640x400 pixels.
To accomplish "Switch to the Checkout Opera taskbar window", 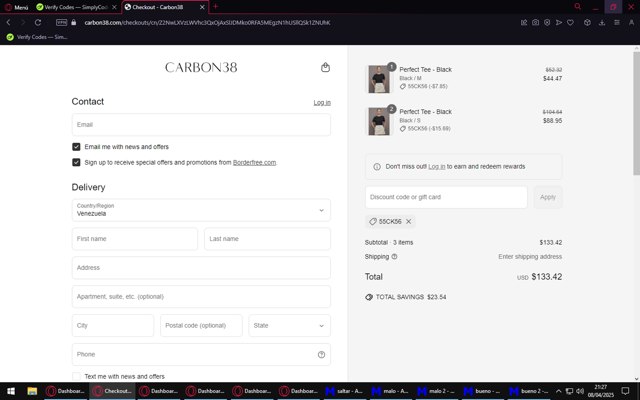I will pos(112,391).
